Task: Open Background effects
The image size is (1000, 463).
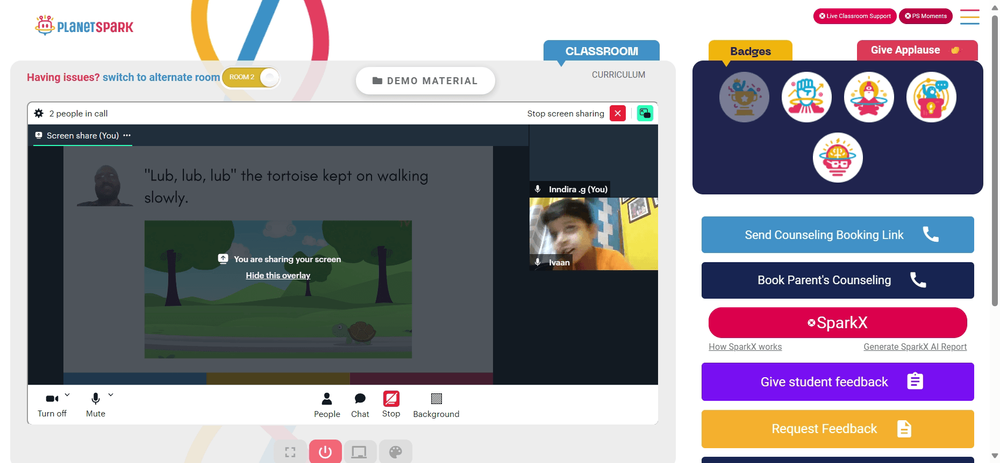Action: pos(436,405)
